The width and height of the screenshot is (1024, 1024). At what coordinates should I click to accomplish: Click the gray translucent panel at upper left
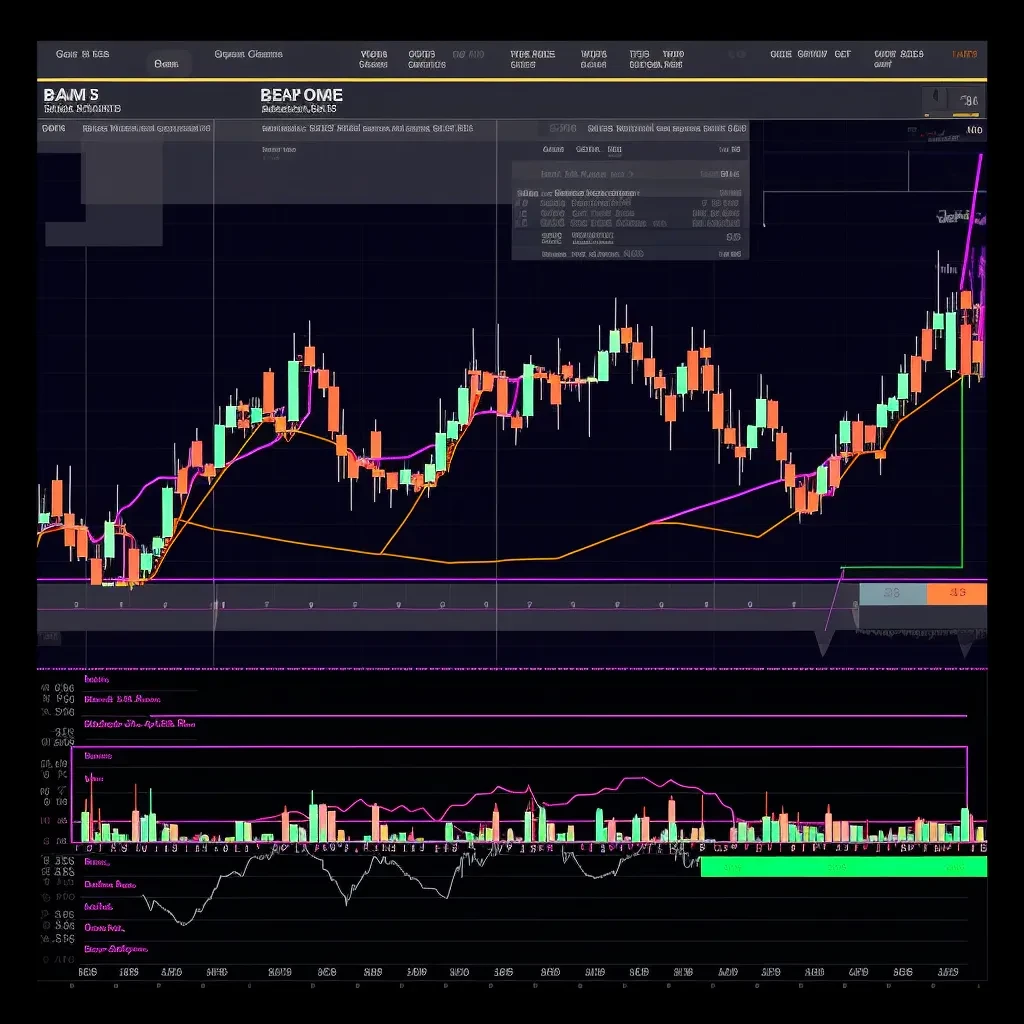pos(123,192)
